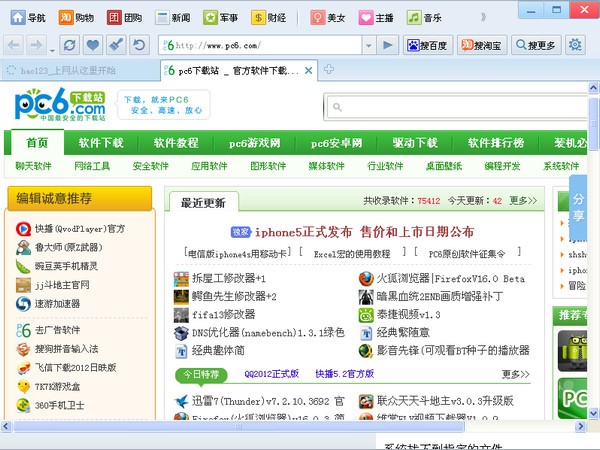The image size is (600, 450).
Task: Click the undo closed tab icon
Action: pos(140,46)
